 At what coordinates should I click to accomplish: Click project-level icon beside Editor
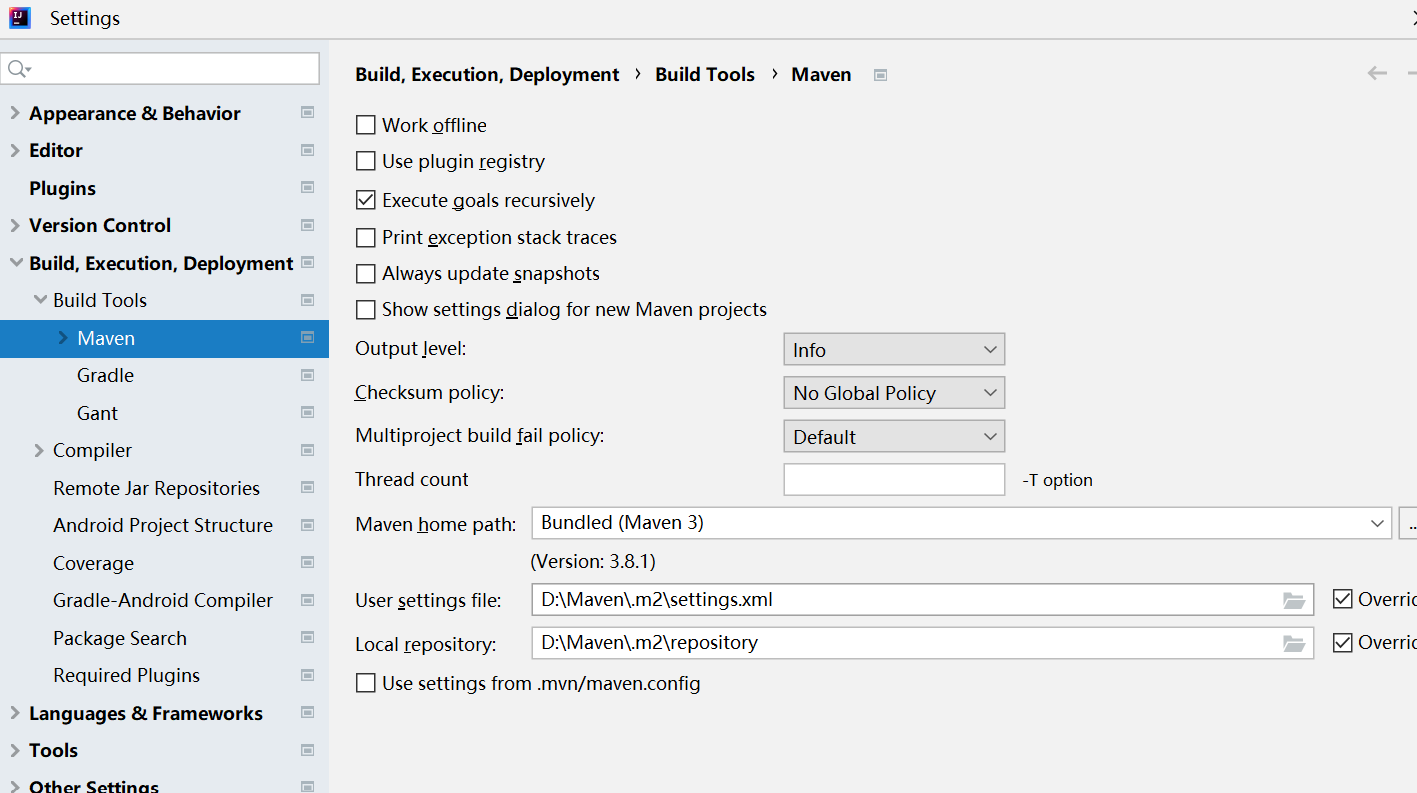click(x=308, y=150)
